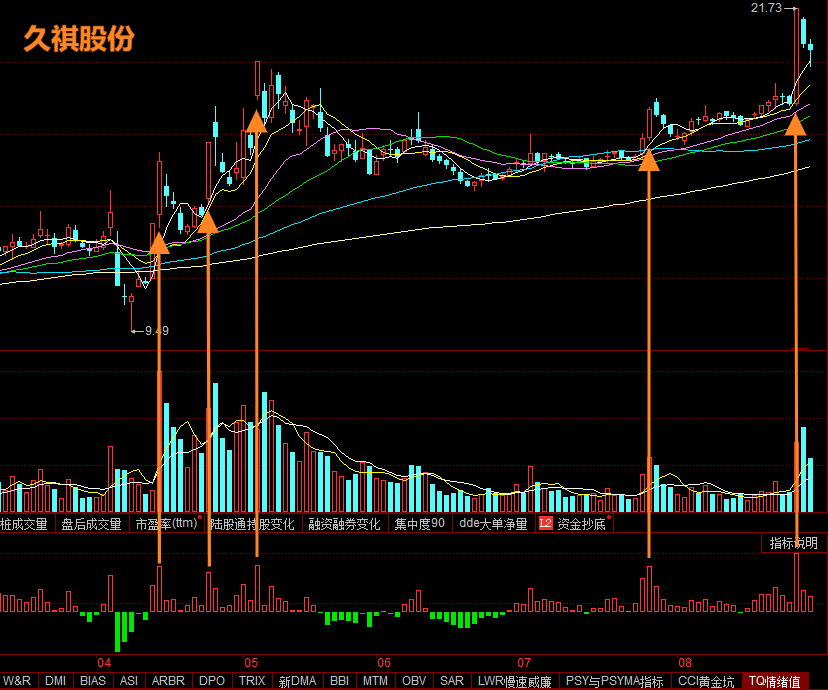Select the BBI indicator tab
The image size is (828, 690).
340,681
